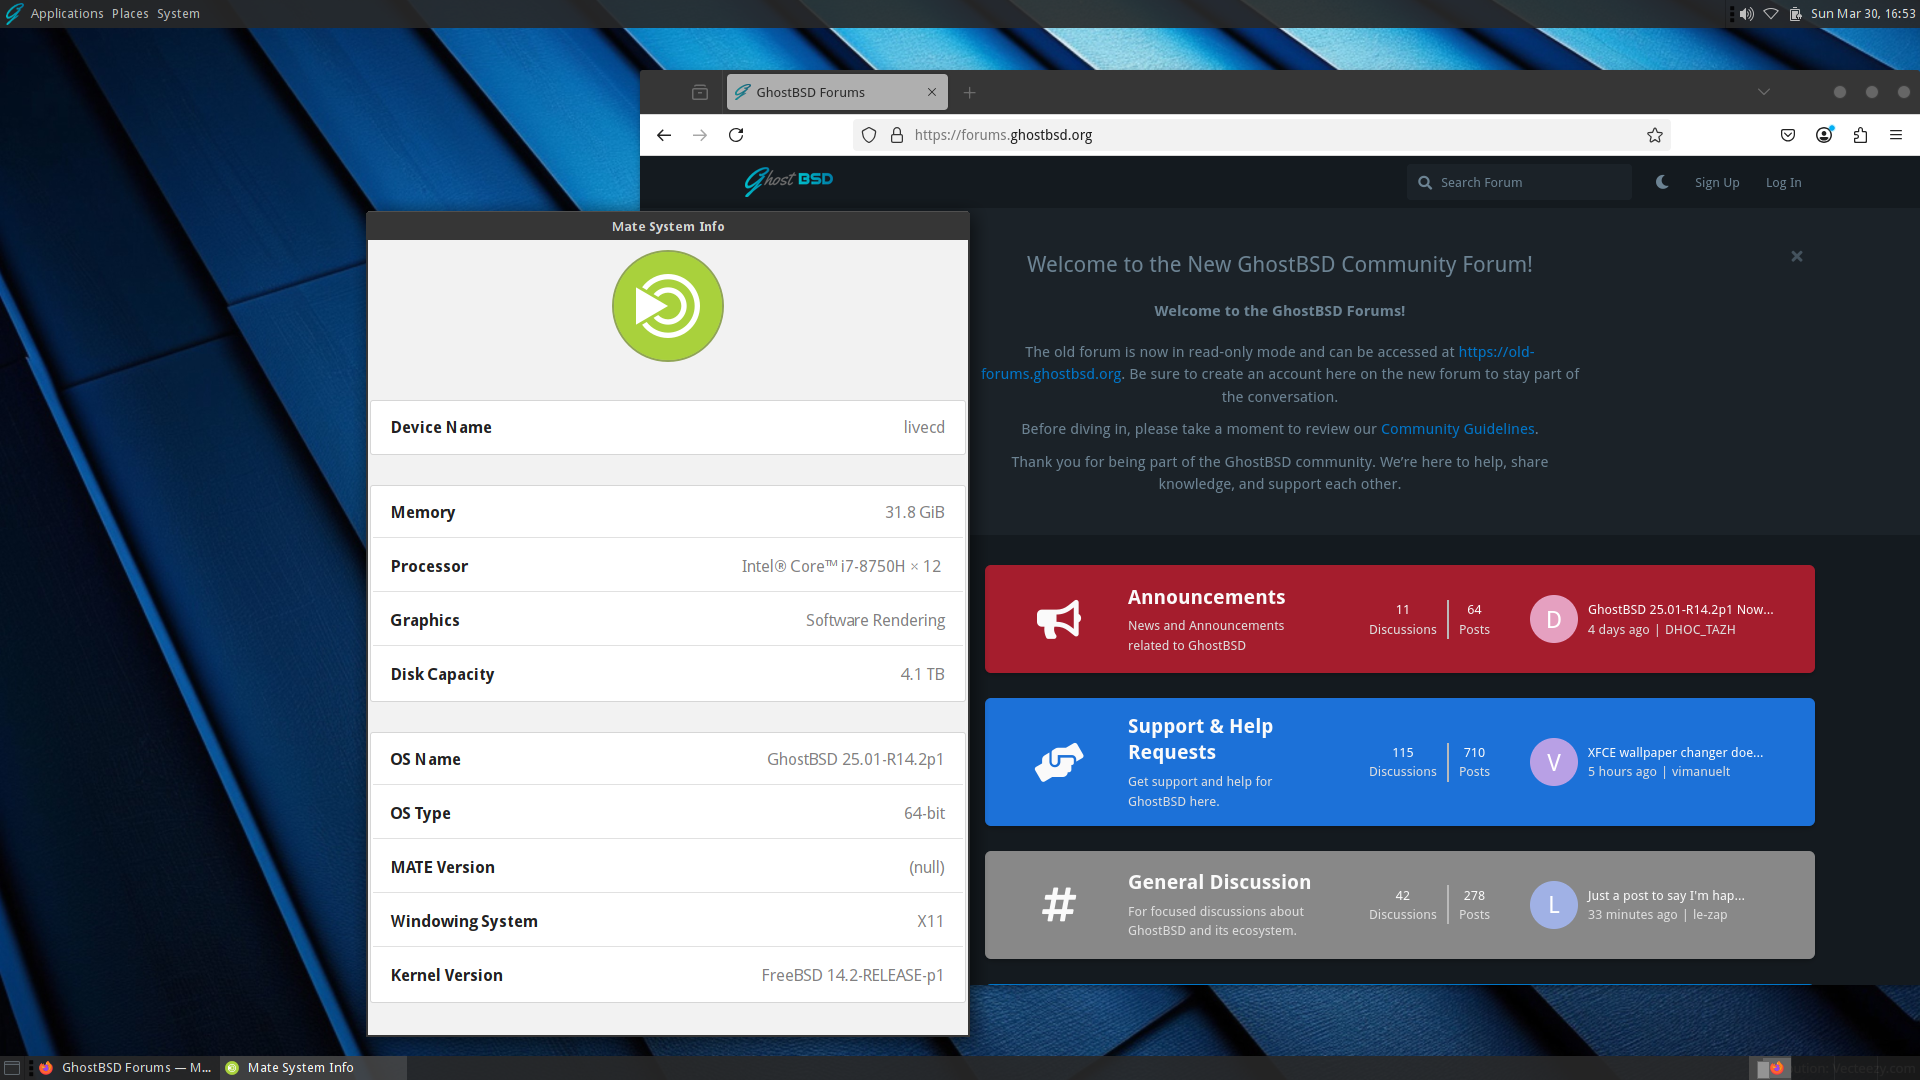
Task: Reload the GhostBSD Forums page
Action: (736, 135)
